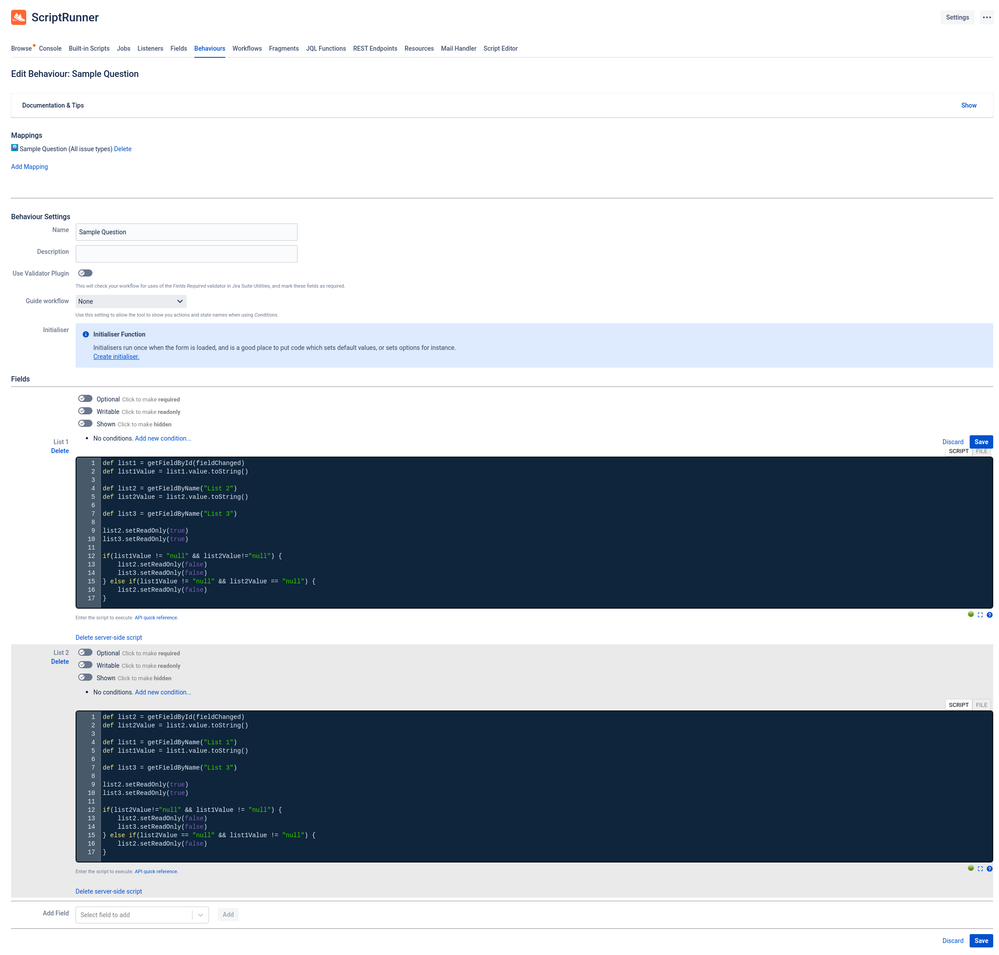Image resolution: width=999 pixels, height=955 pixels.
Task: Toggle Writable to make List 2 readonly
Action: coord(86,665)
